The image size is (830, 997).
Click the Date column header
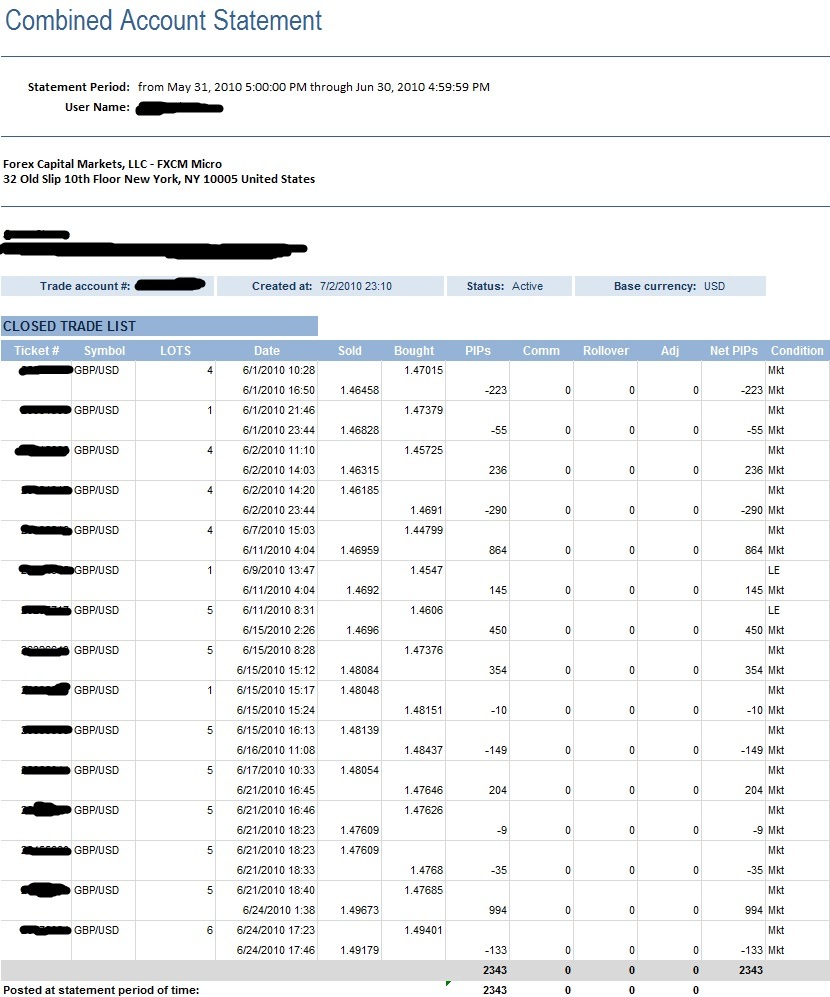[267, 351]
